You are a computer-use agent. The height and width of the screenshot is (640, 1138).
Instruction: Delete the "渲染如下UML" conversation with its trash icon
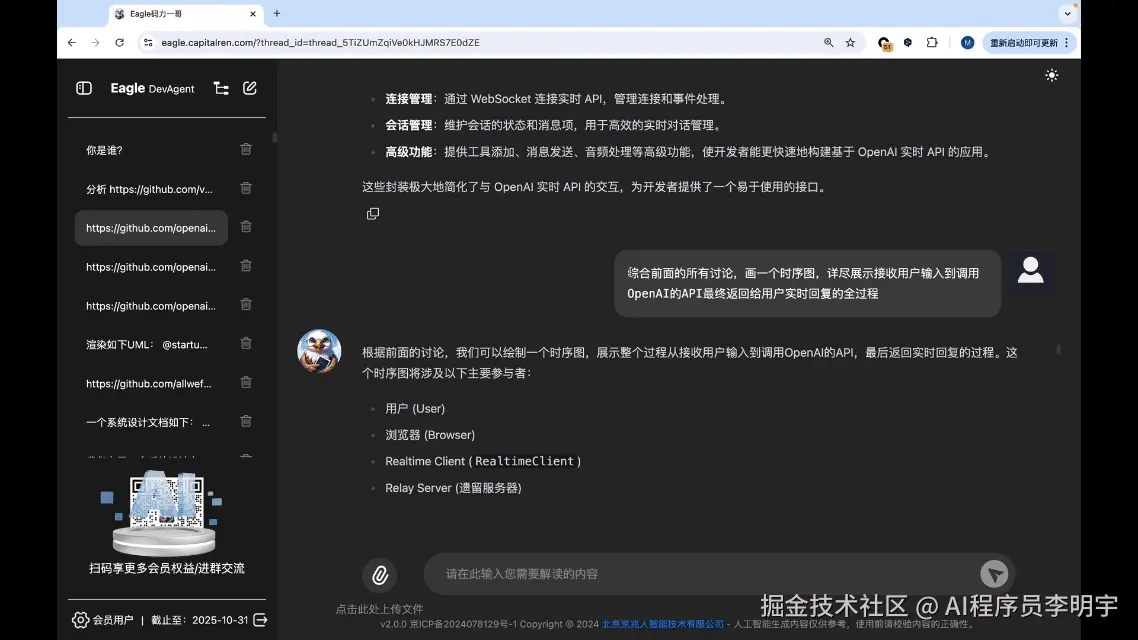pyautogui.click(x=245, y=343)
